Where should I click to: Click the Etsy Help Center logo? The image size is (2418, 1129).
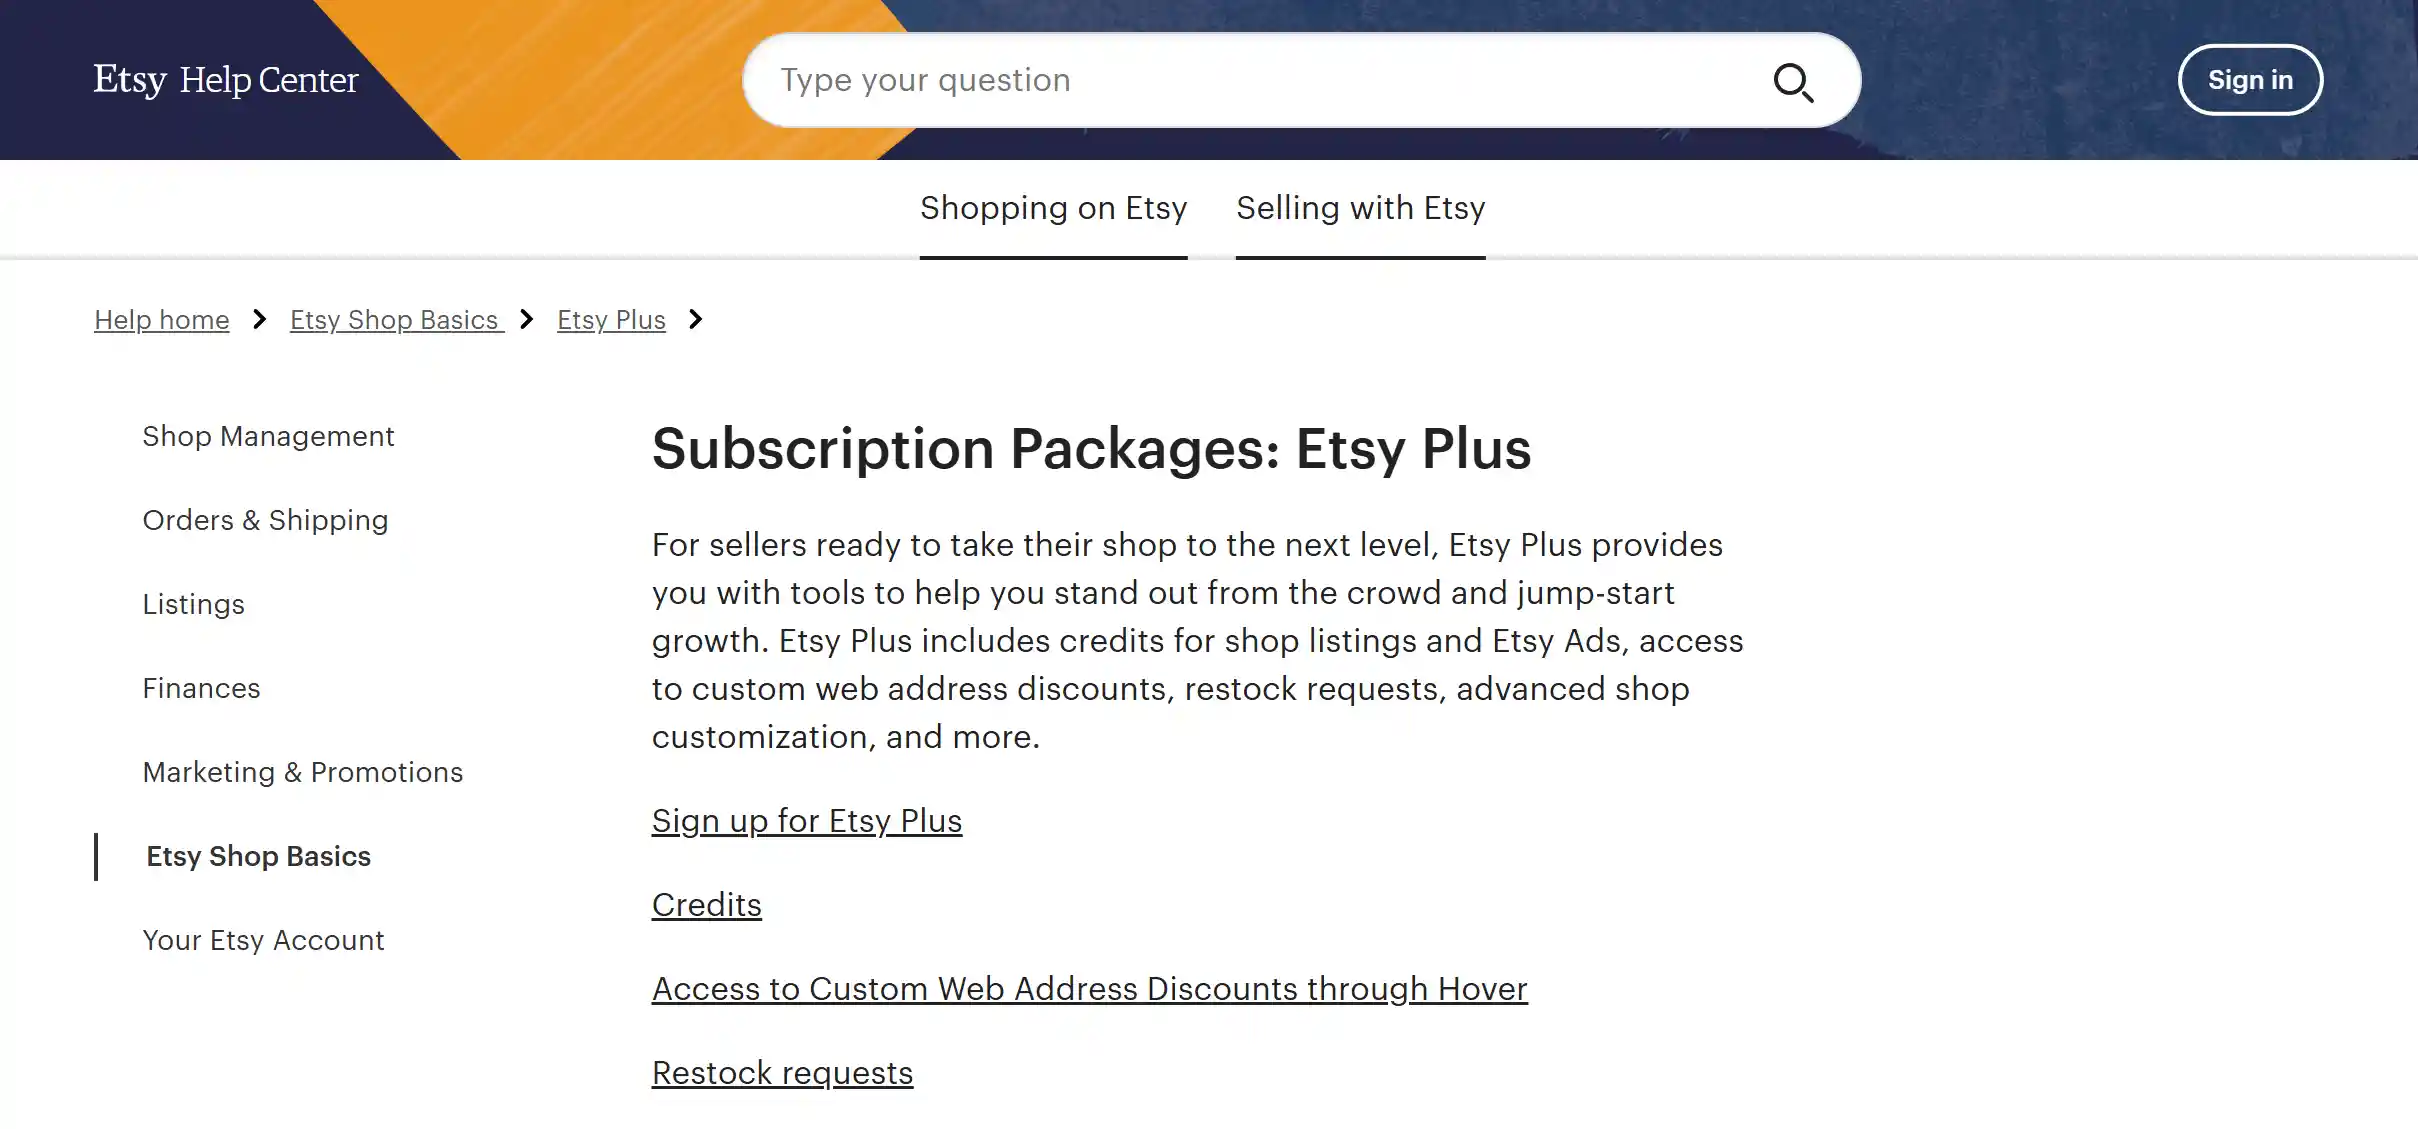coord(225,79)
